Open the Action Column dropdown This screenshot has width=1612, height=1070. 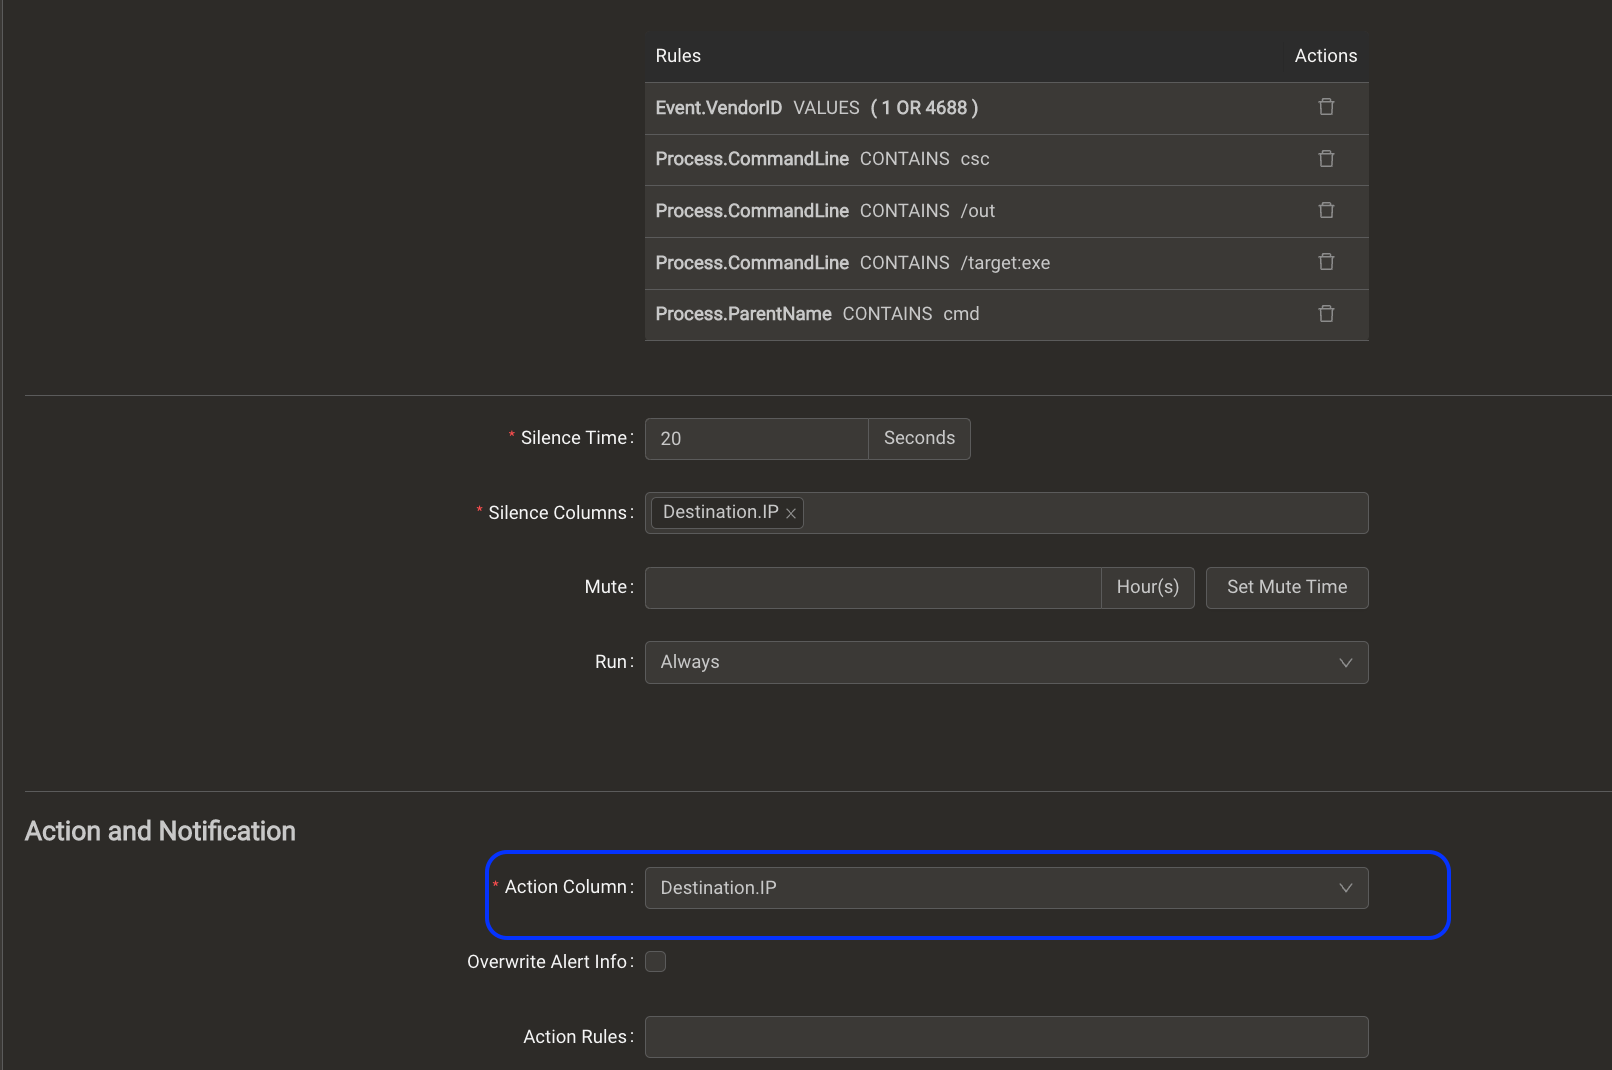(x=1005, y=887)
